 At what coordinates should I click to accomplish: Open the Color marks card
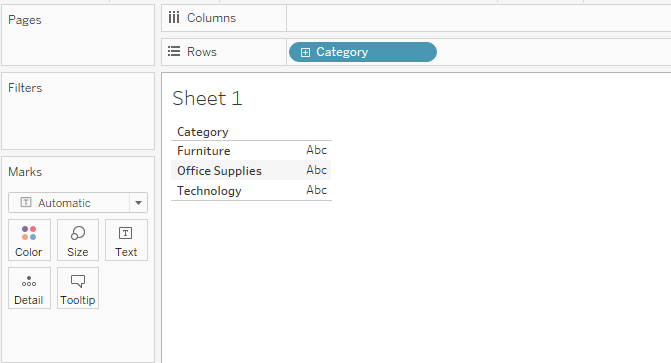pyautogui.click(x=29, y=240)
